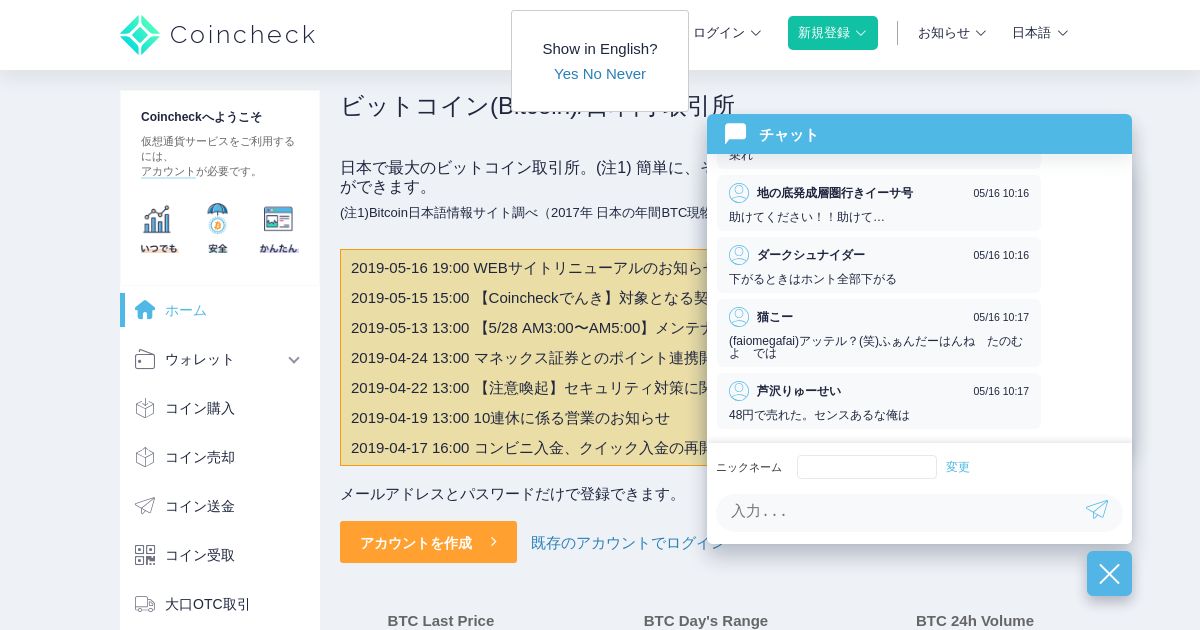
Task: Click the コイン送金 paper plane icon
Action: pyautogui.click(x=145, y=506)
